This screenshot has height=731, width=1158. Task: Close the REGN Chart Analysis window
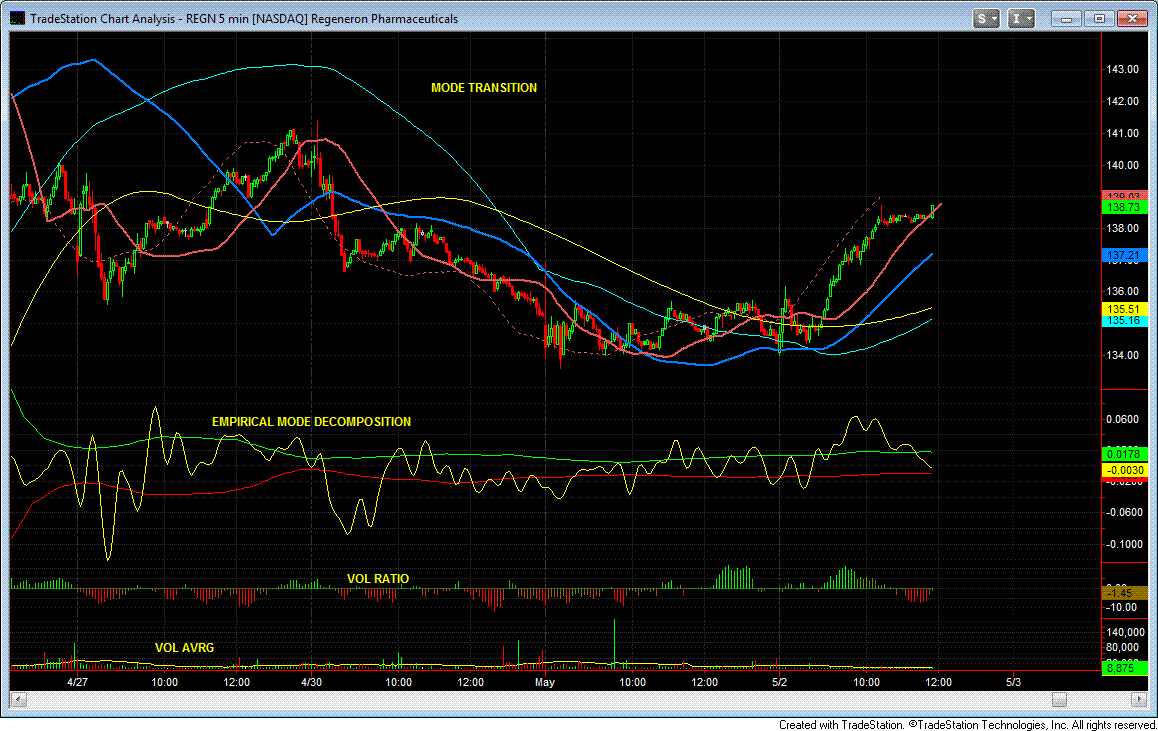pyautogui.click(x=1132, y=18)
